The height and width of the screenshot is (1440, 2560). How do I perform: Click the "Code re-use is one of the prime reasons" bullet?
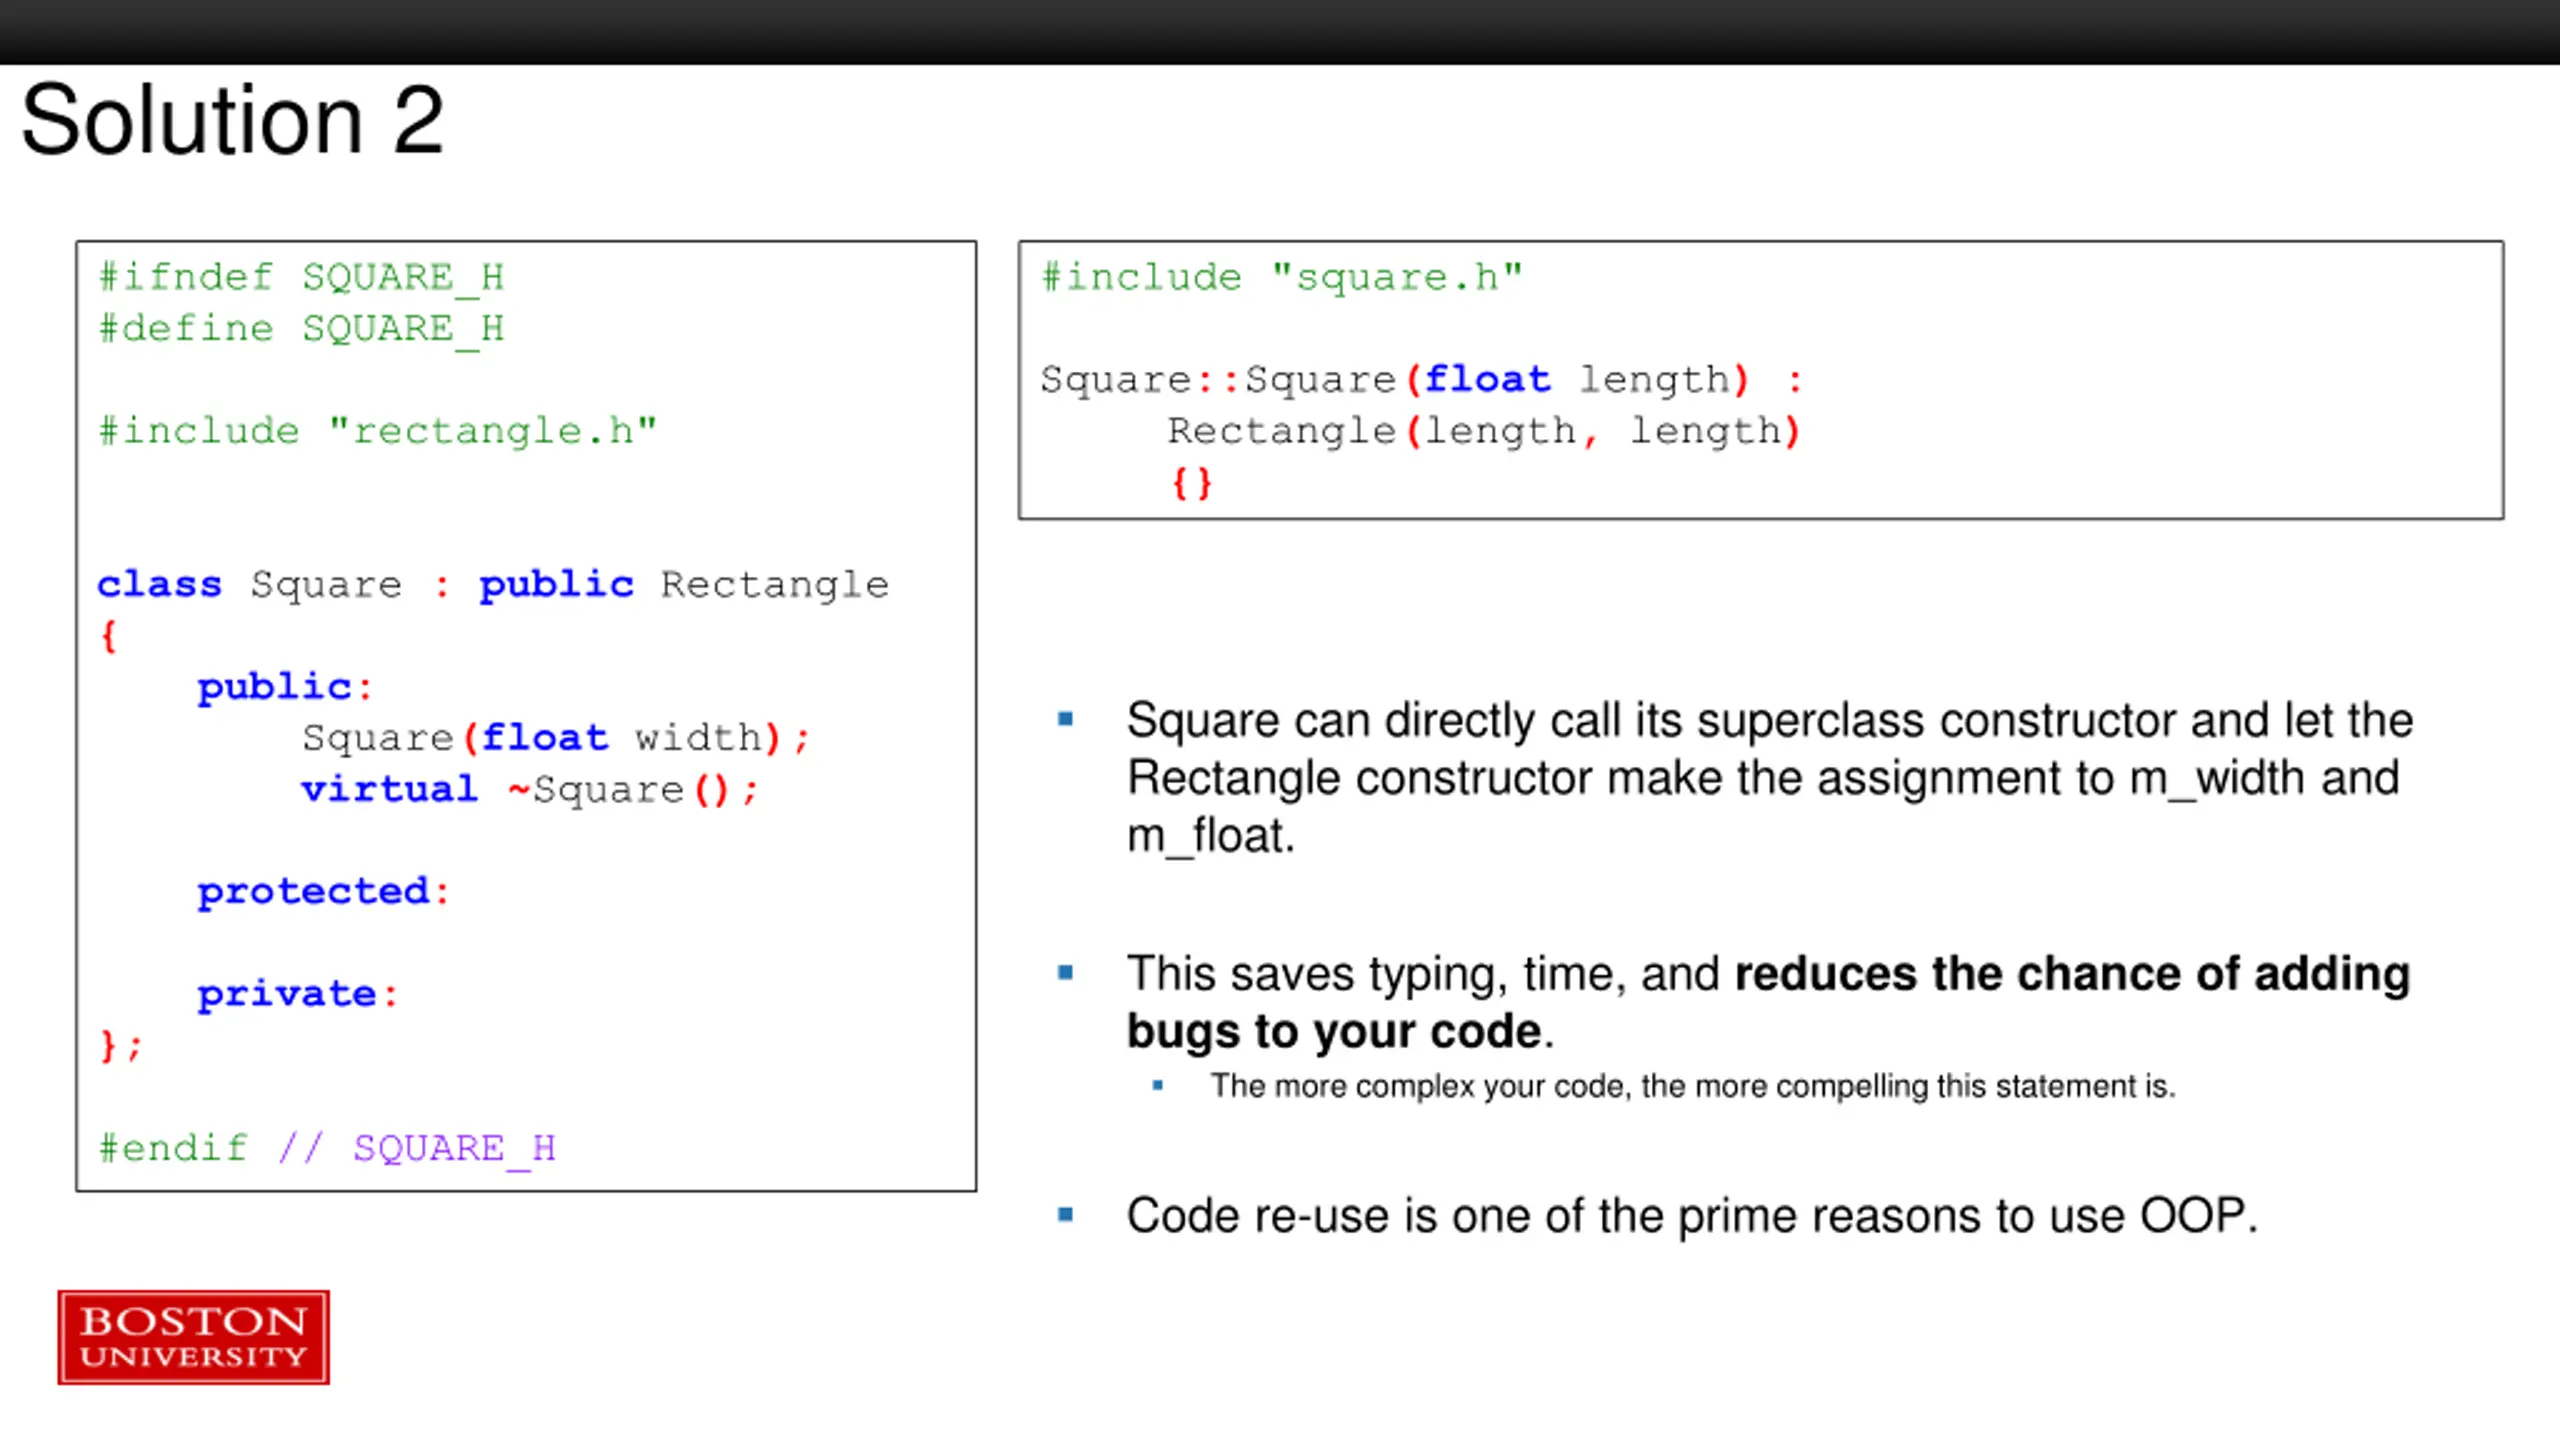(1692, 1217)
